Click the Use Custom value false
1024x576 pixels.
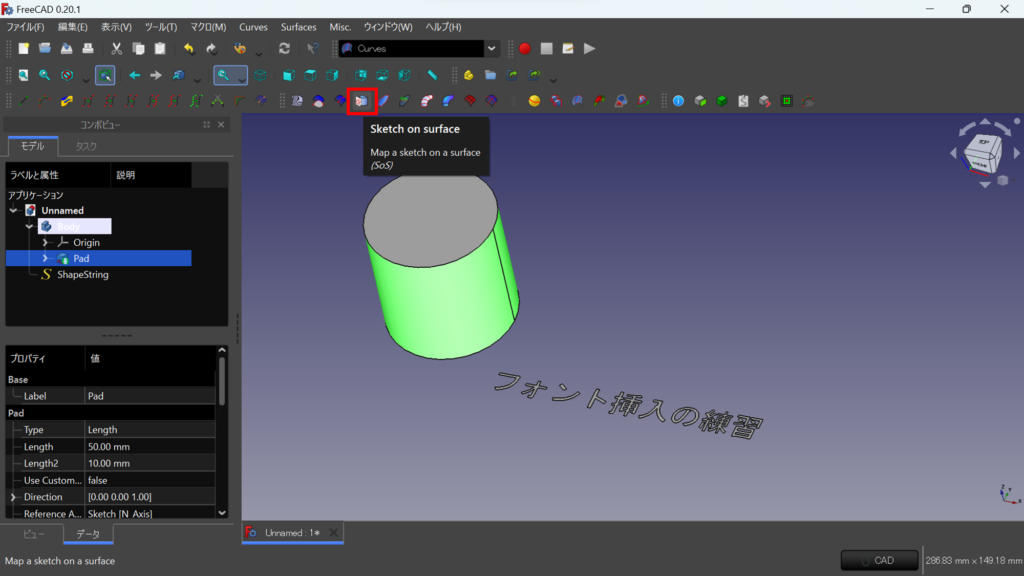click(x=150, y=480)
